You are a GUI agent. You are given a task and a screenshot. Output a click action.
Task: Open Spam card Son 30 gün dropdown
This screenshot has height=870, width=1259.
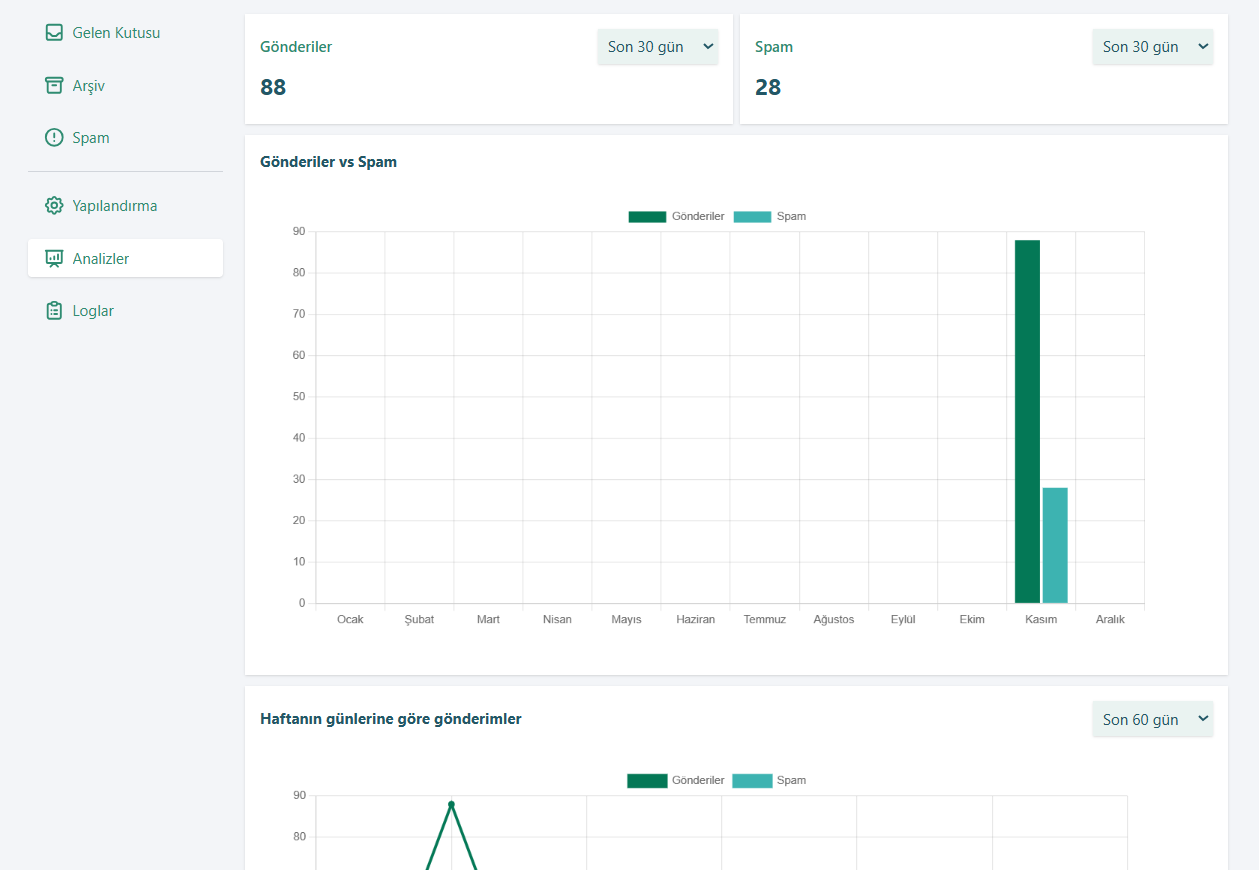click(x=1153, y=47)
